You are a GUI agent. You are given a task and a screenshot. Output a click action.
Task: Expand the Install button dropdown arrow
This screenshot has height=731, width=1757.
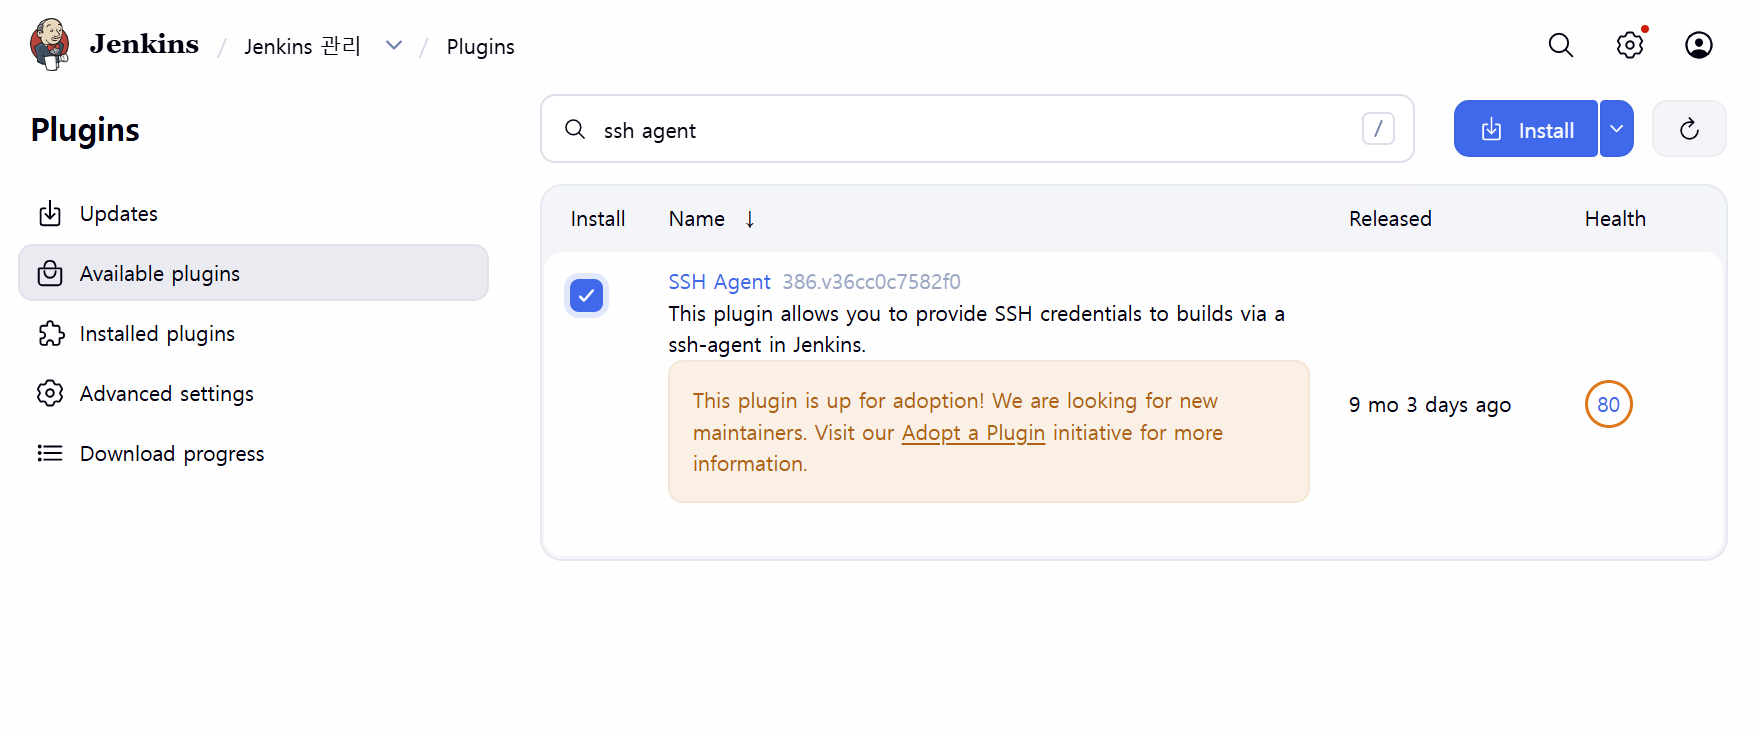coord(1617,129)
